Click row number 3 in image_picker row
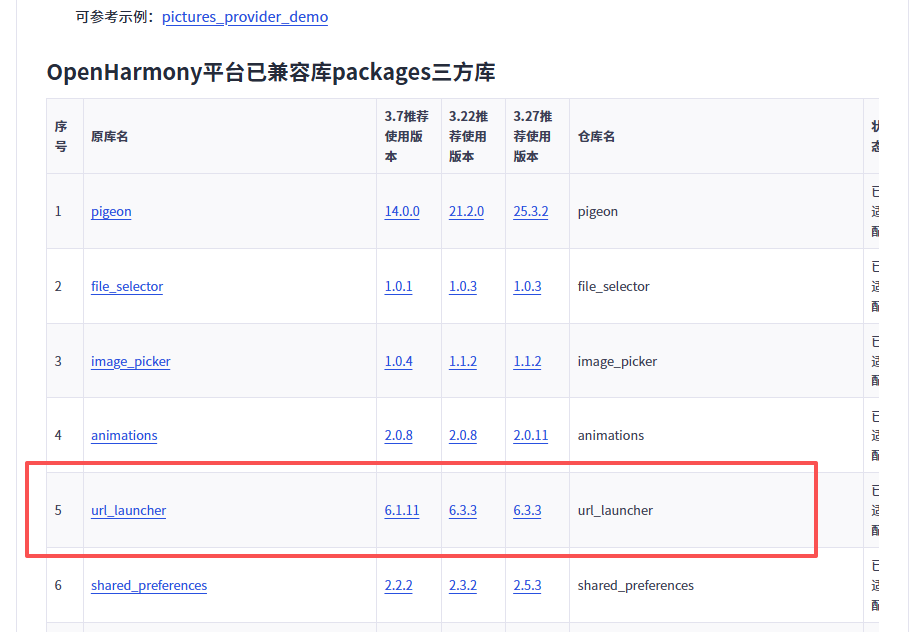Image resolution: width=922 pixels, height=632 pixels. point(58,361)
